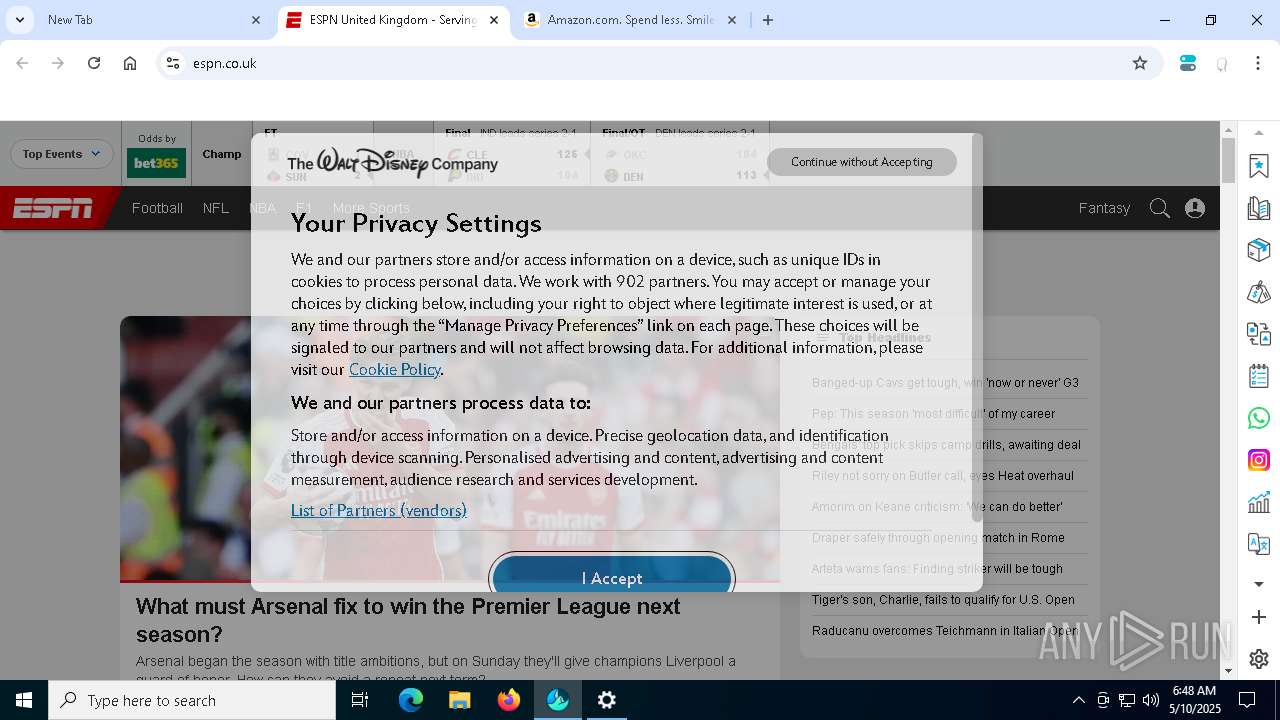The width and height of the screenshot is (1280, 720).
Task: Open the sidebar bookmarks star icon
Action: coord(1259,166)
